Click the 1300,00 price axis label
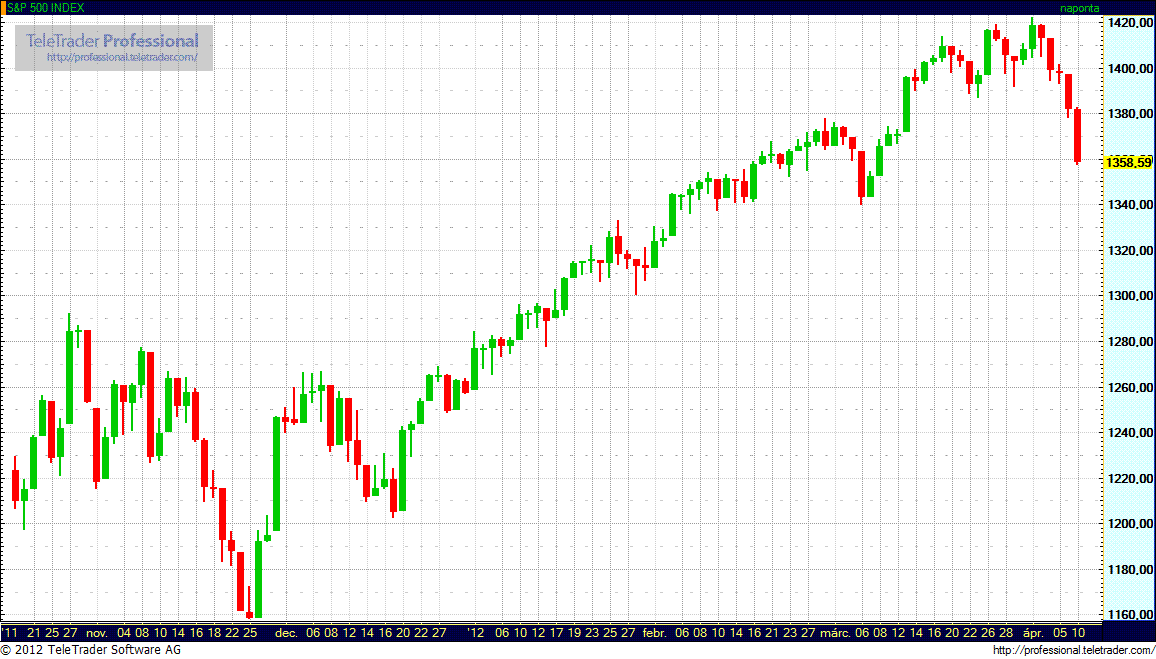 1127,296
